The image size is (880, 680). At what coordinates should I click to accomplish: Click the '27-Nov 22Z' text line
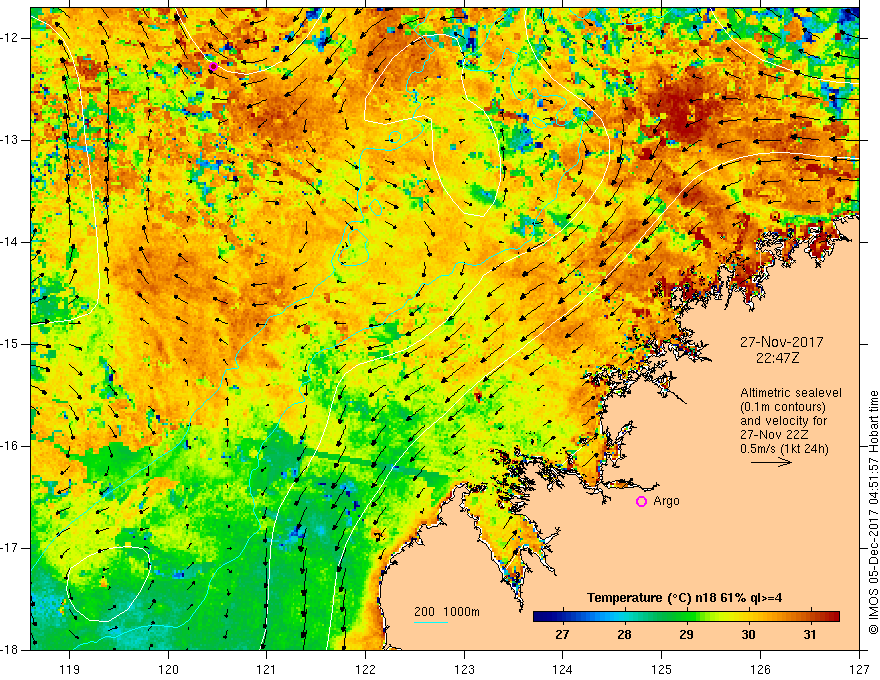[776, 435]
